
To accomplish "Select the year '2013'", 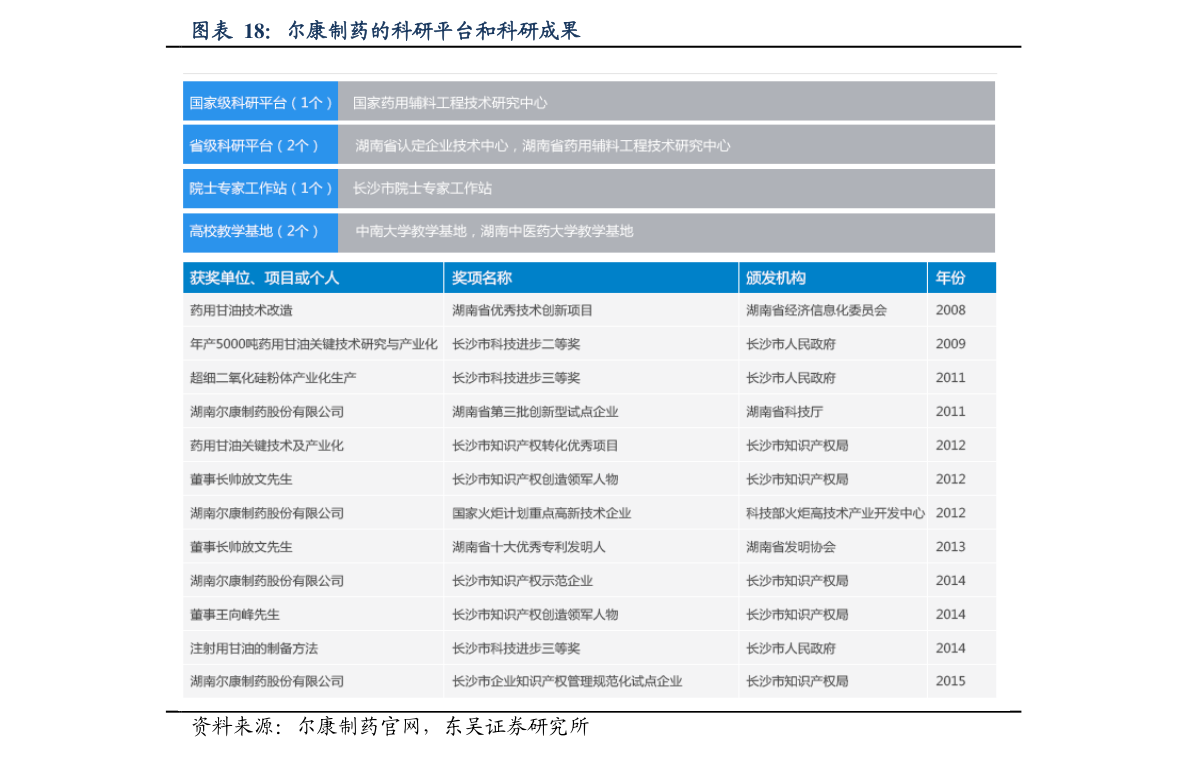I will (x=950, y=547).
